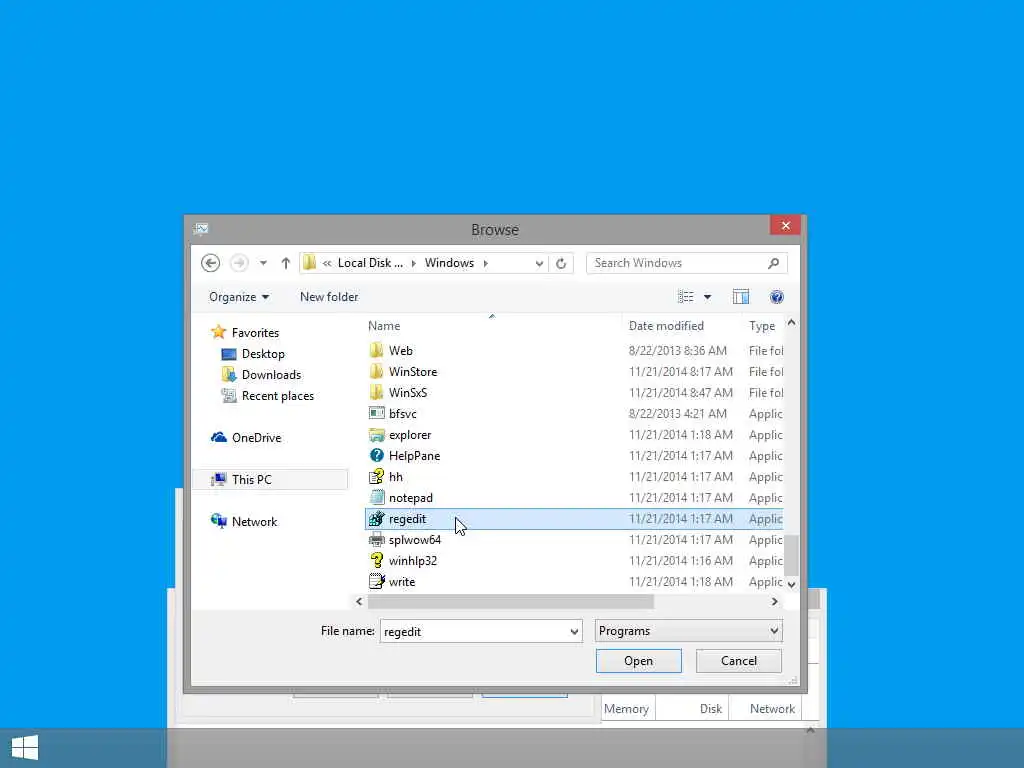The width and height of the screenshot is (1024, 768).
Task: Open the help icon
Action: (776, 297)
